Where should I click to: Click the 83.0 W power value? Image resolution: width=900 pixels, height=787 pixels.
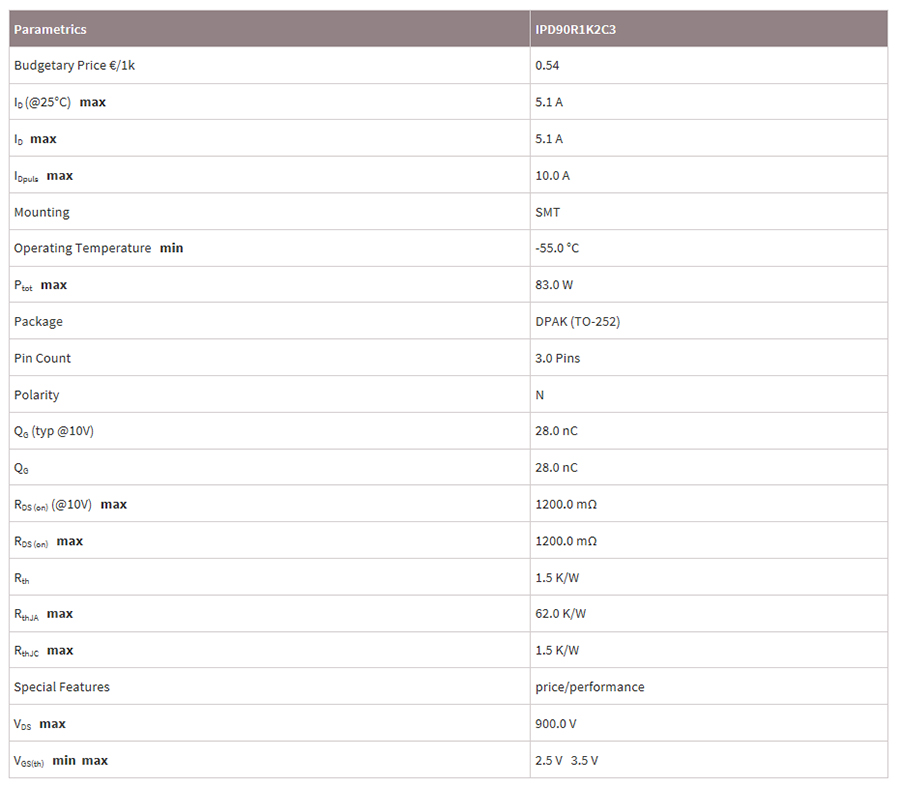554,285
